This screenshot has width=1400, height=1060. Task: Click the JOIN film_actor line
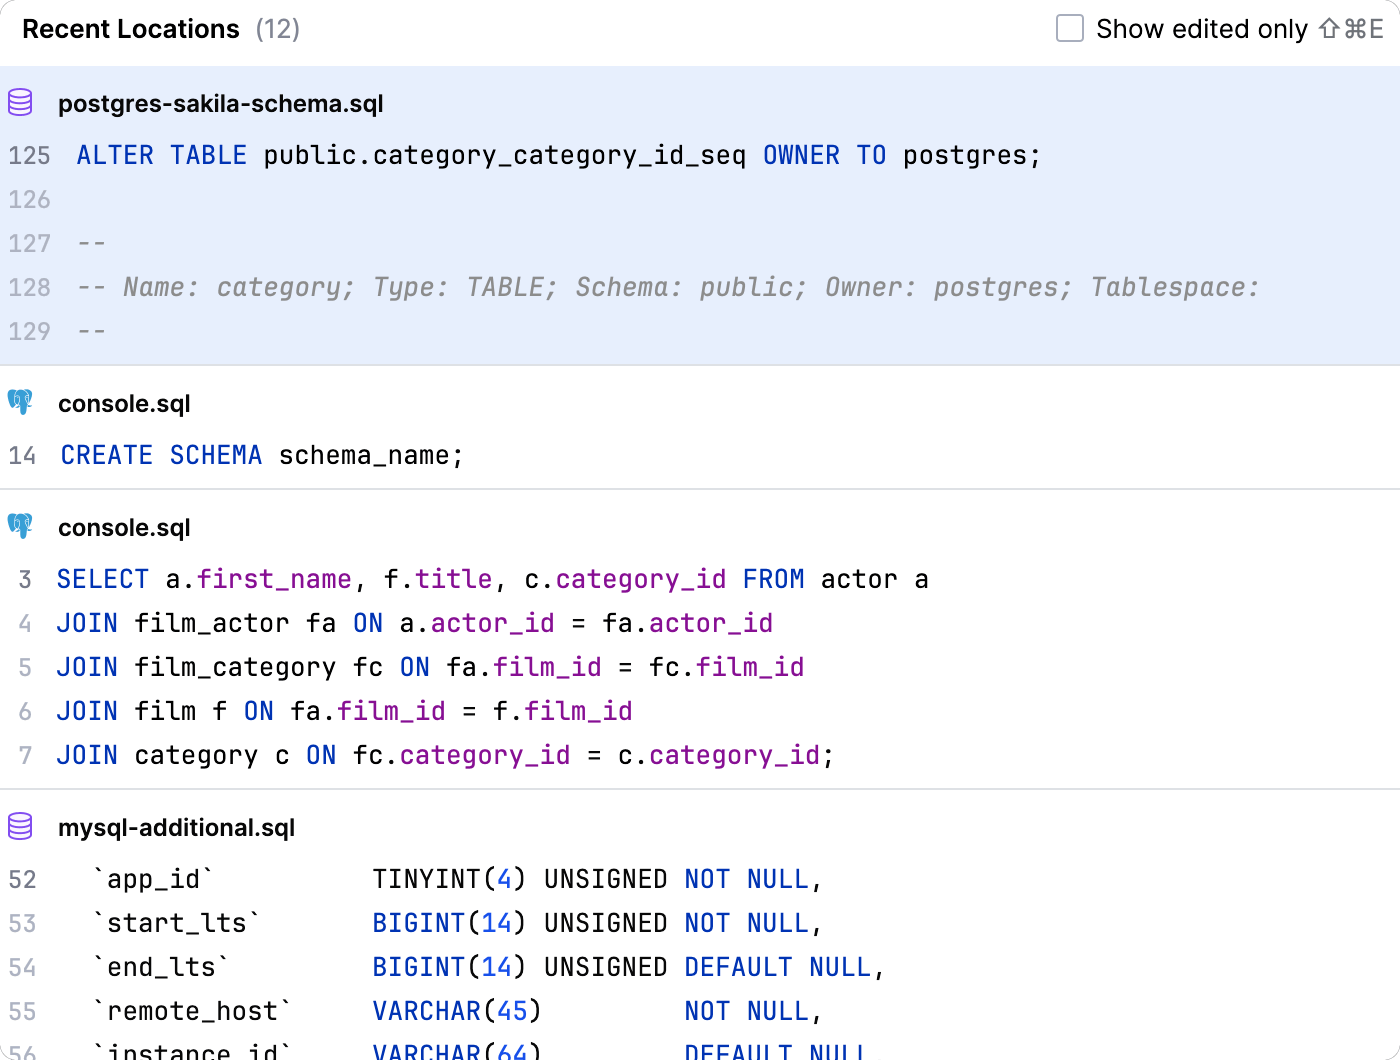[414, 624]
